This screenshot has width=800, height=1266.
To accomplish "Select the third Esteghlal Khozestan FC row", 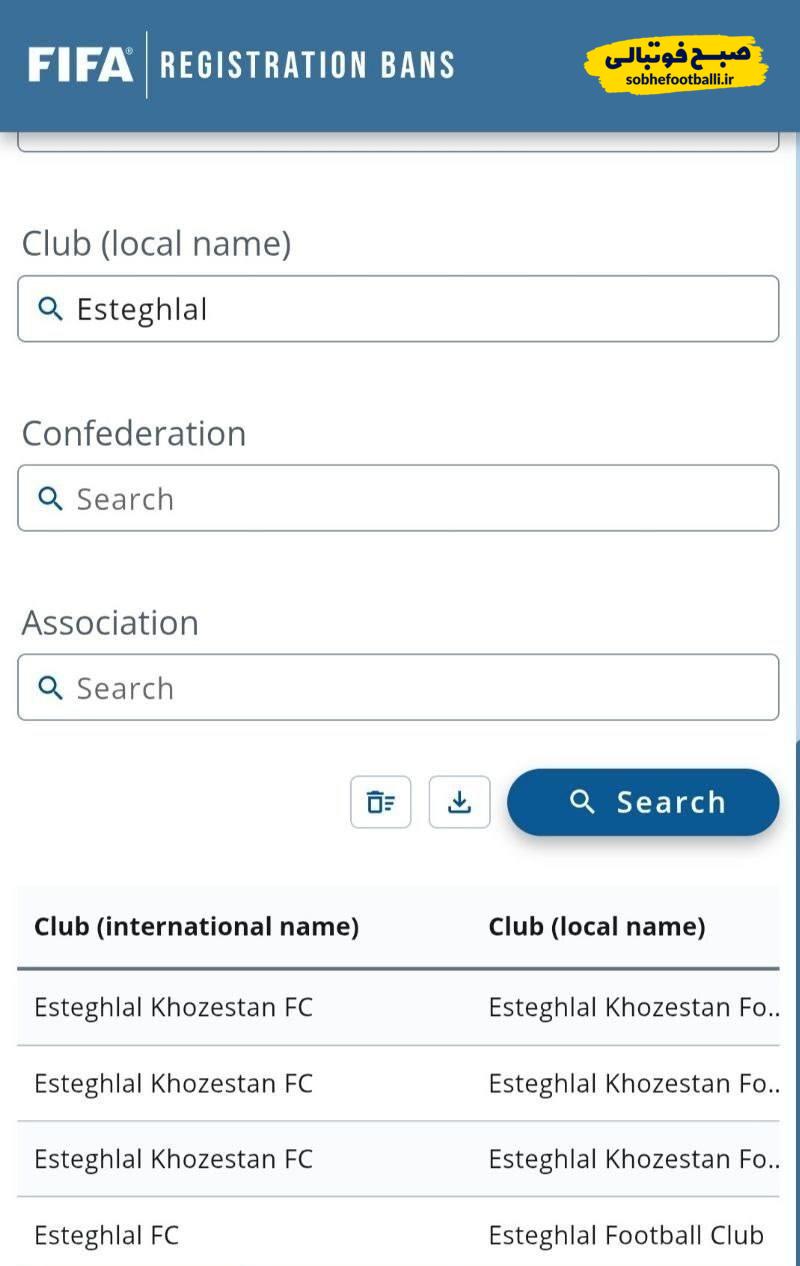I will [x=173, y=1159].
